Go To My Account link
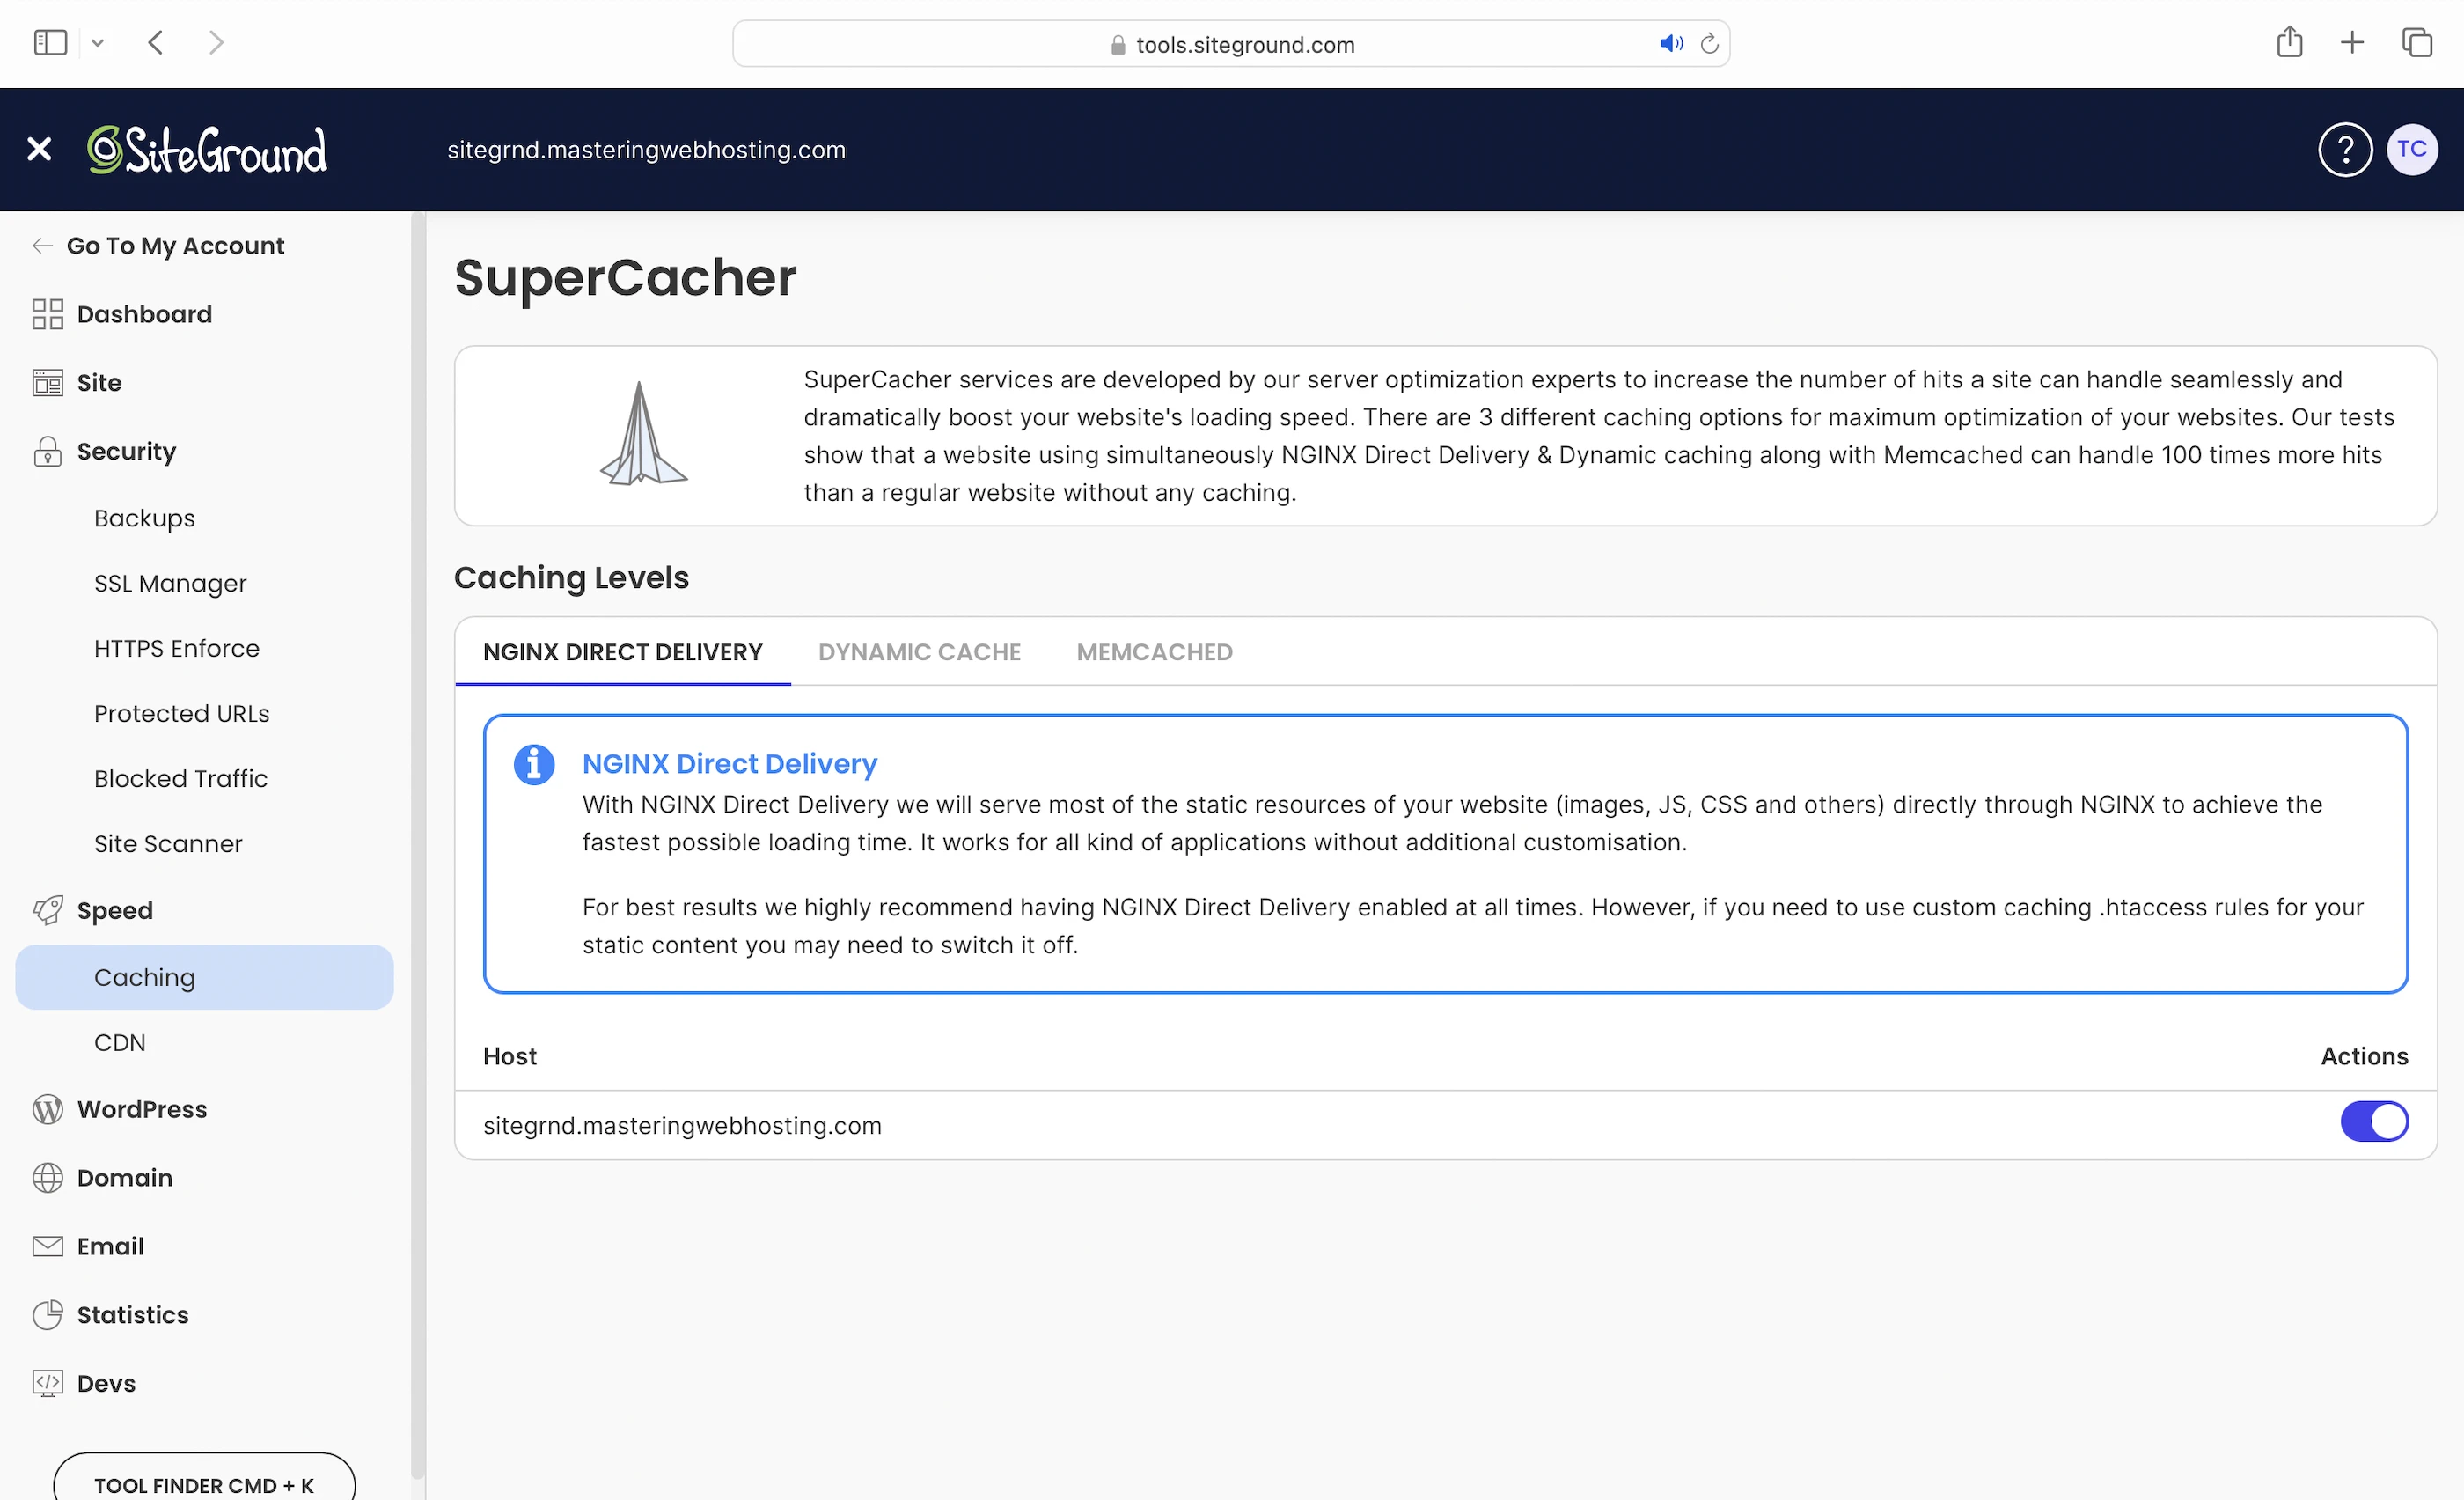Screen dimensions: 2464x1500 point(174,245)
